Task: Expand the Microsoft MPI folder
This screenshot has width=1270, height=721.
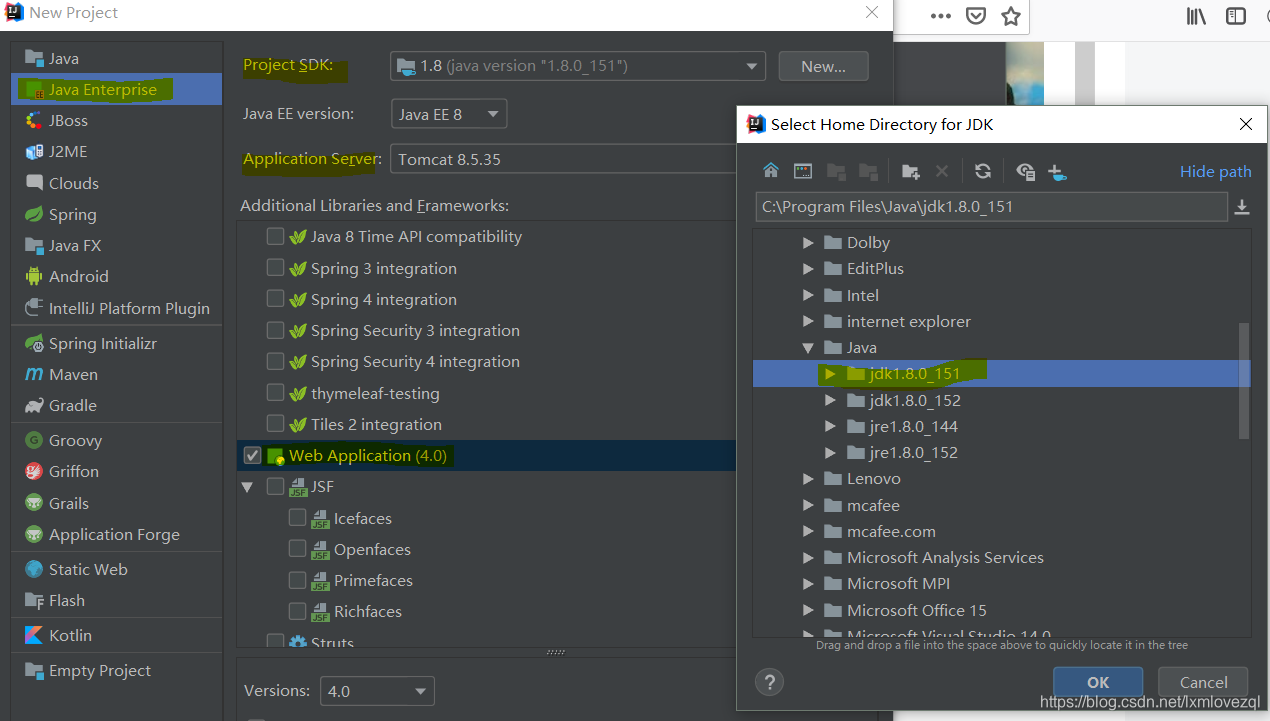Action: pyautogui.click(x=808, y=583)
